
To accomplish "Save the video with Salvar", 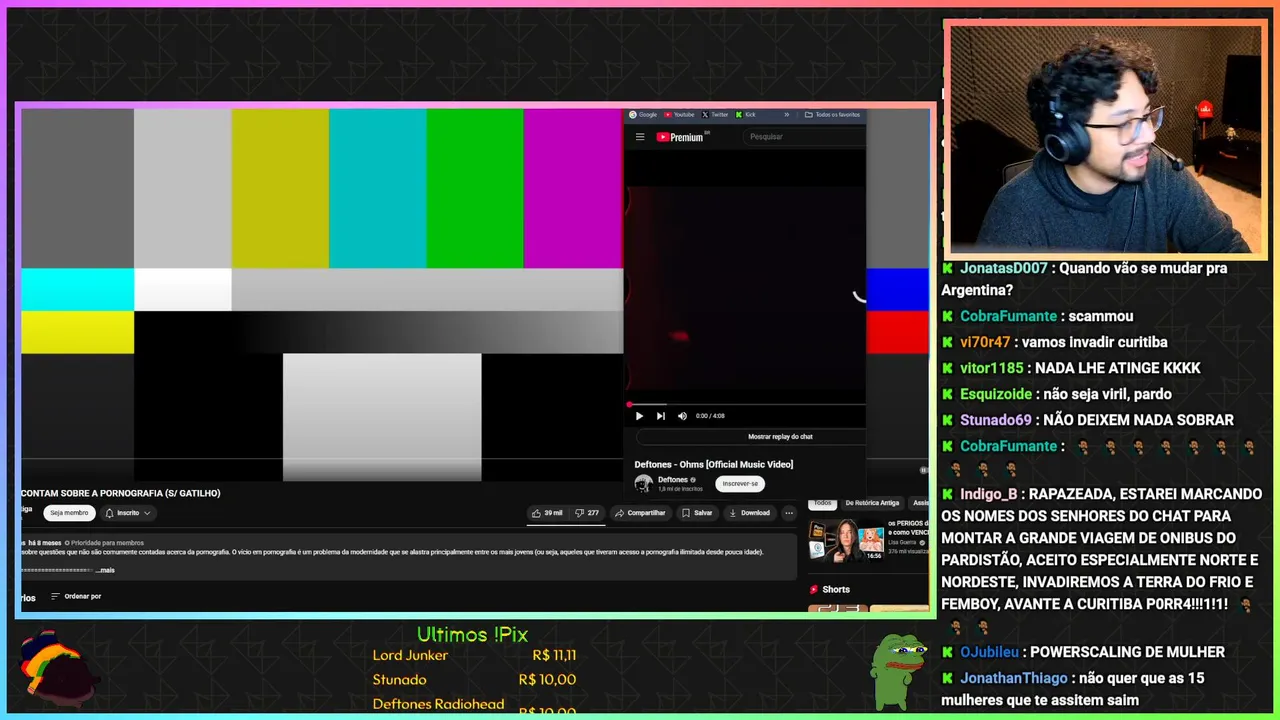I will pyautogui.click(x=697, y=513).
